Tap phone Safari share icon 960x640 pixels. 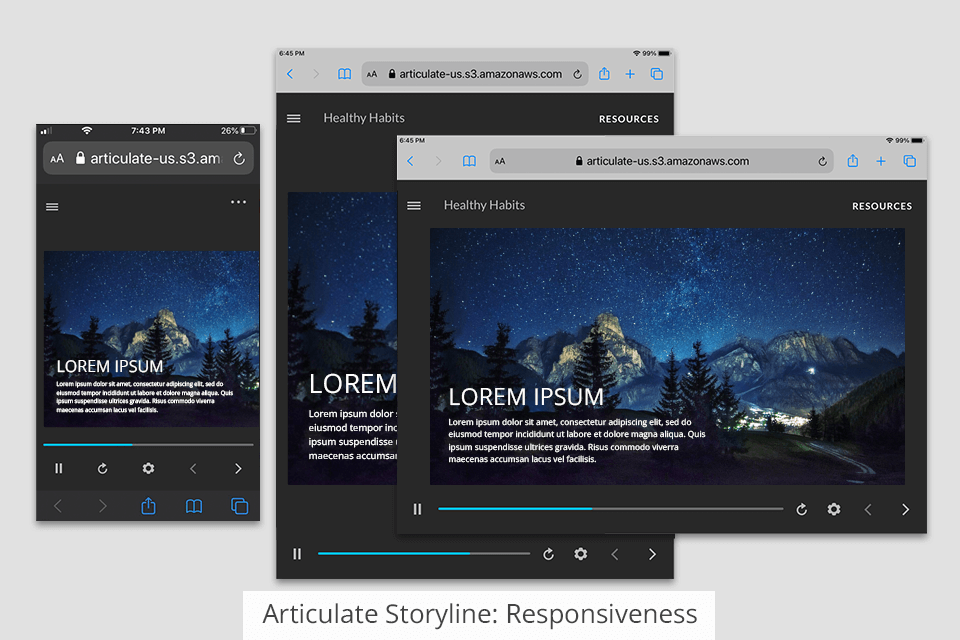point(148,505)
